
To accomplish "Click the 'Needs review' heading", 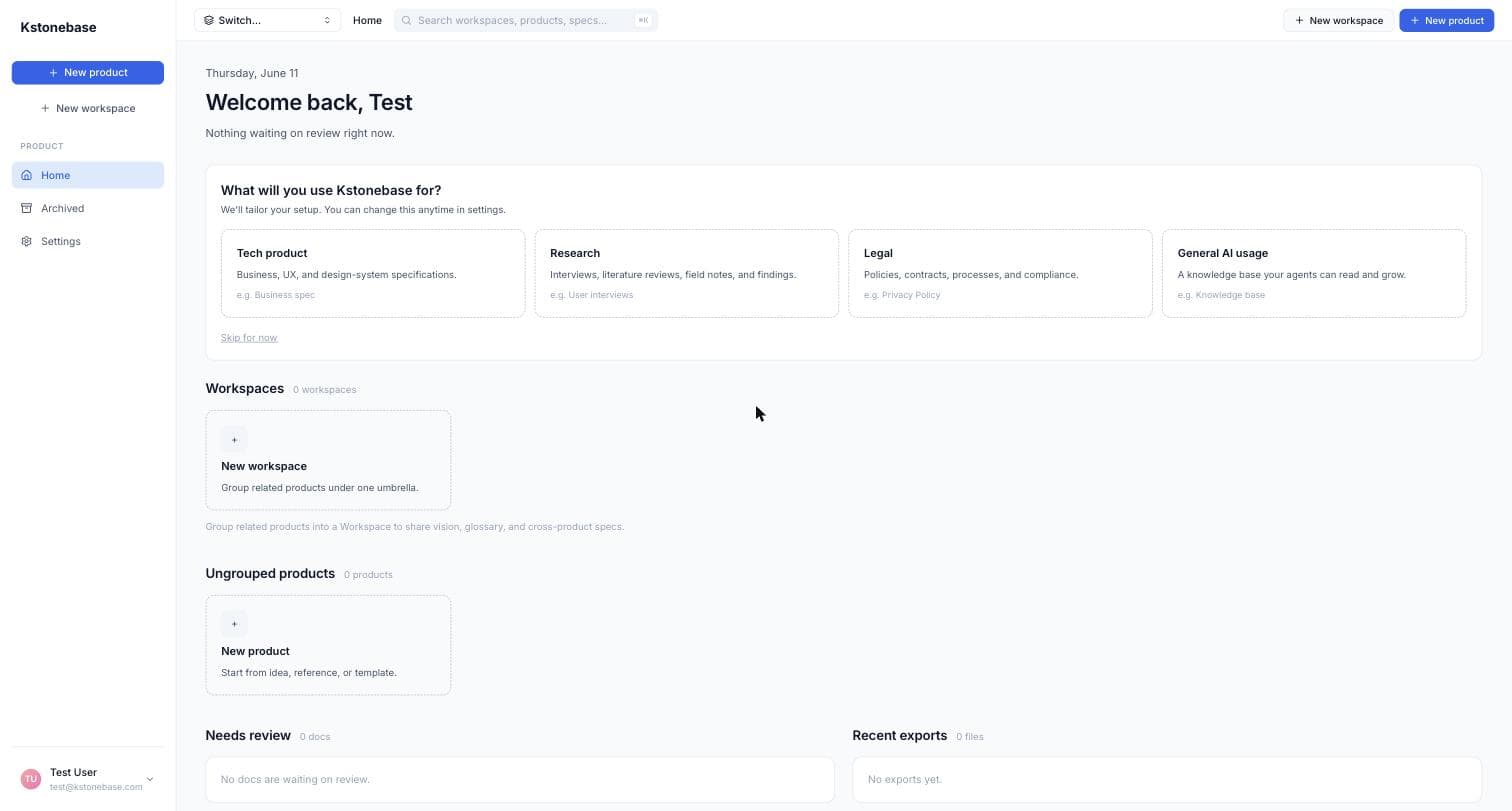I will [x=248, y=735].
